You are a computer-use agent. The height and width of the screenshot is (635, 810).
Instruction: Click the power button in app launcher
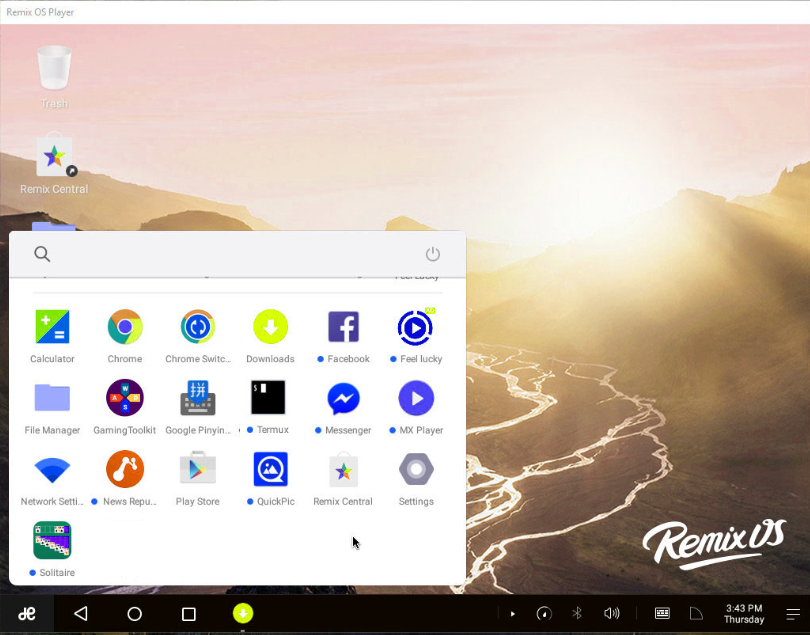coord(433,254)
